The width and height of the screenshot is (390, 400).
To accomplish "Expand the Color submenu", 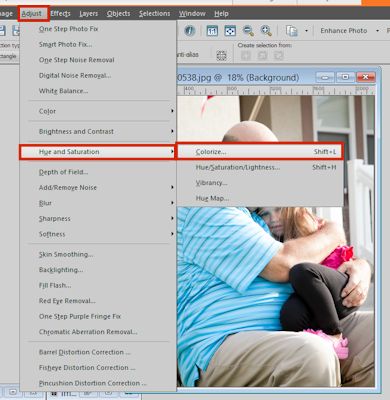I will (x=98, y=111).
